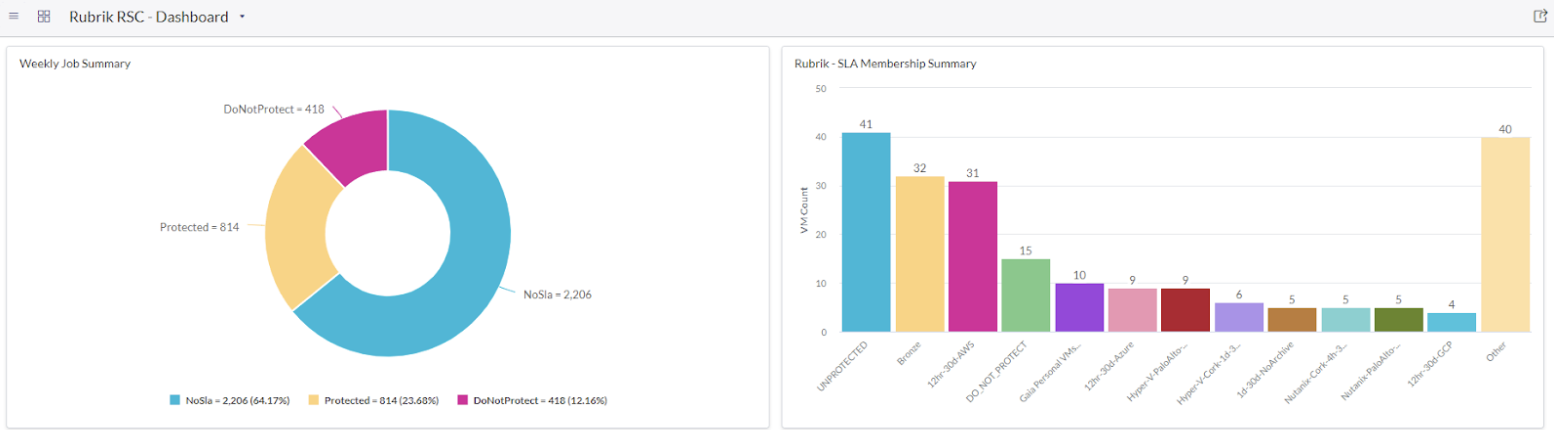
Task: Click the DoNotProtect = 418 callout label
Action: click(x=273, y=109)
